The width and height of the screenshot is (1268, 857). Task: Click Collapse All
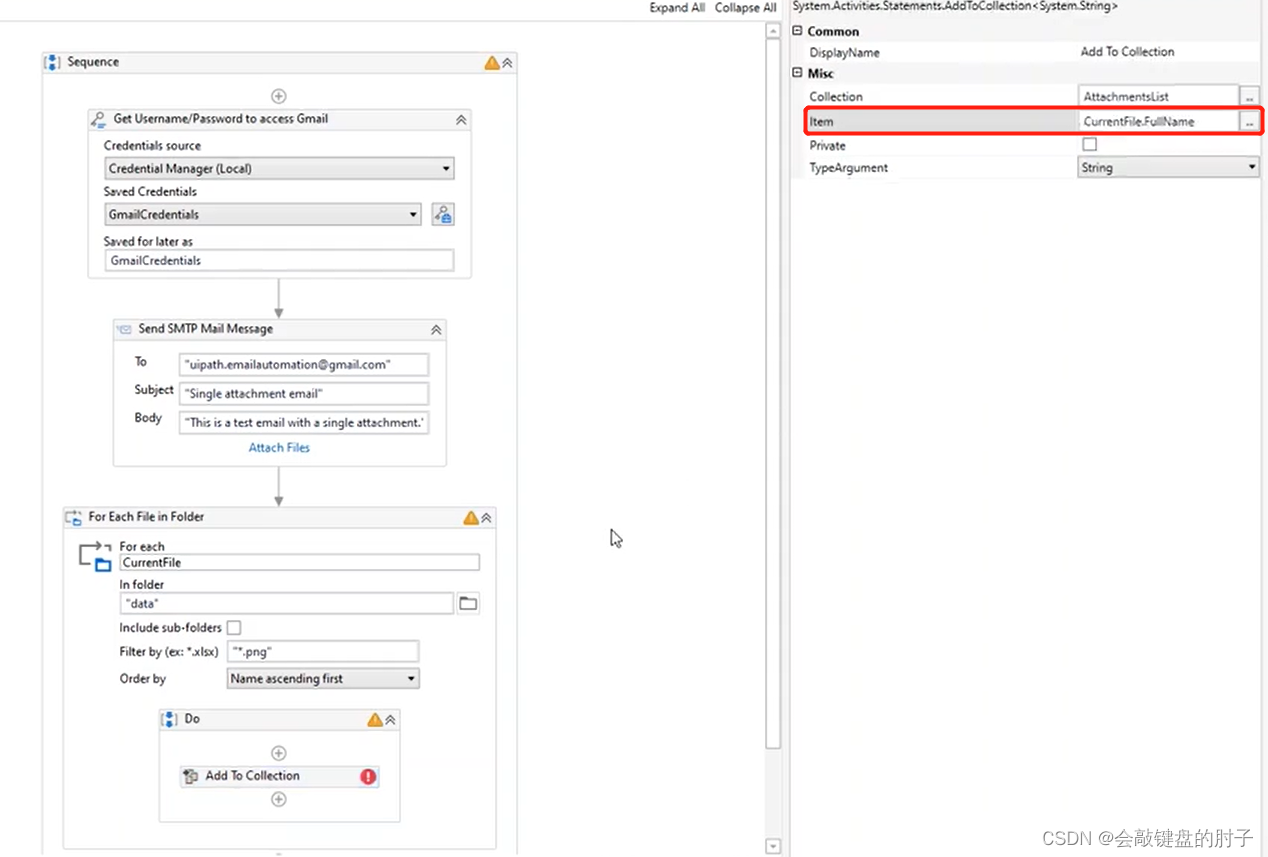[745, 7]
